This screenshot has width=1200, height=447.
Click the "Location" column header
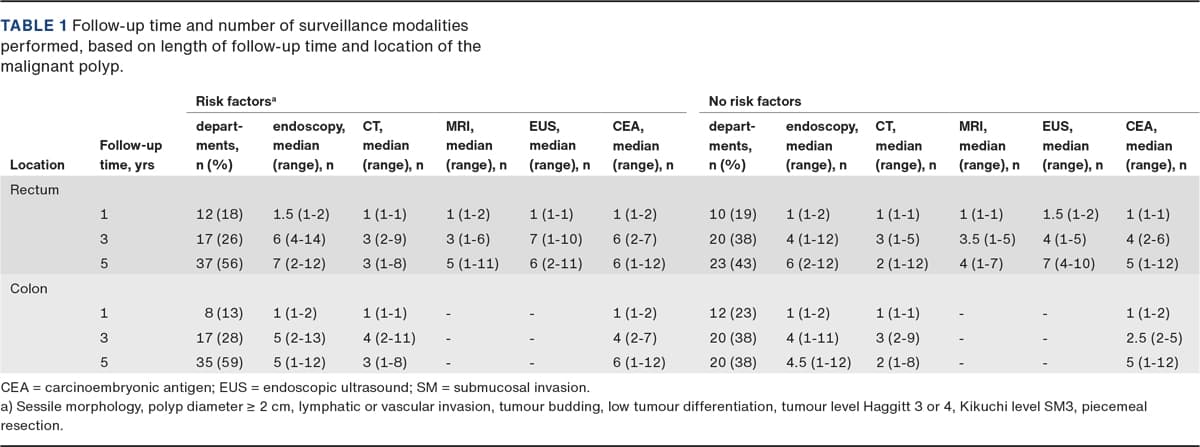click(x=37, y=164)
